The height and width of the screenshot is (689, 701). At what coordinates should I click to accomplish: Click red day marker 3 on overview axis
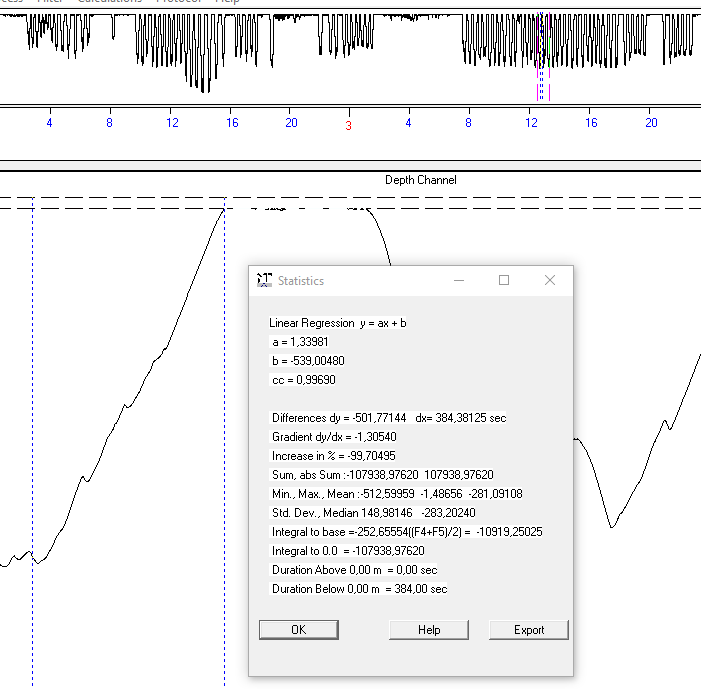(x=348, y=126)
